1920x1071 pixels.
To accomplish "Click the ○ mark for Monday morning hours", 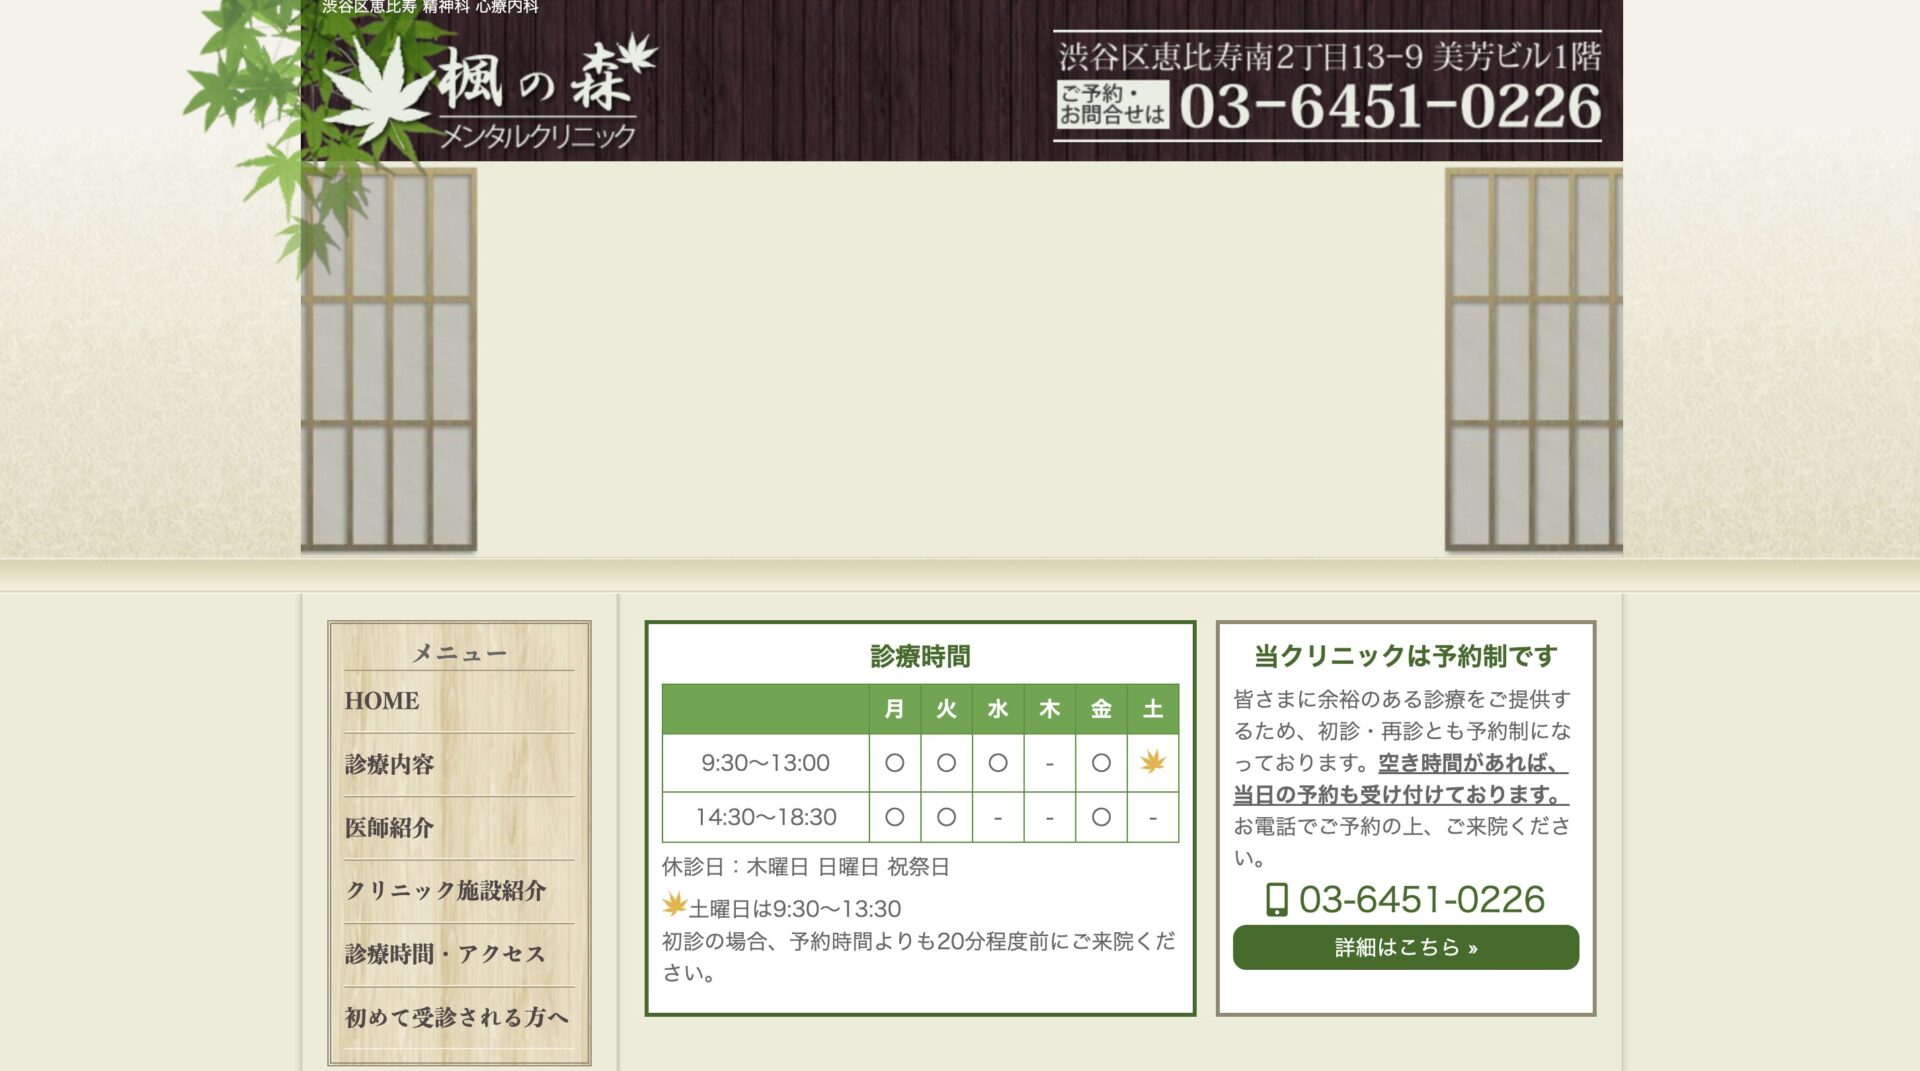I will click(893, 762).
